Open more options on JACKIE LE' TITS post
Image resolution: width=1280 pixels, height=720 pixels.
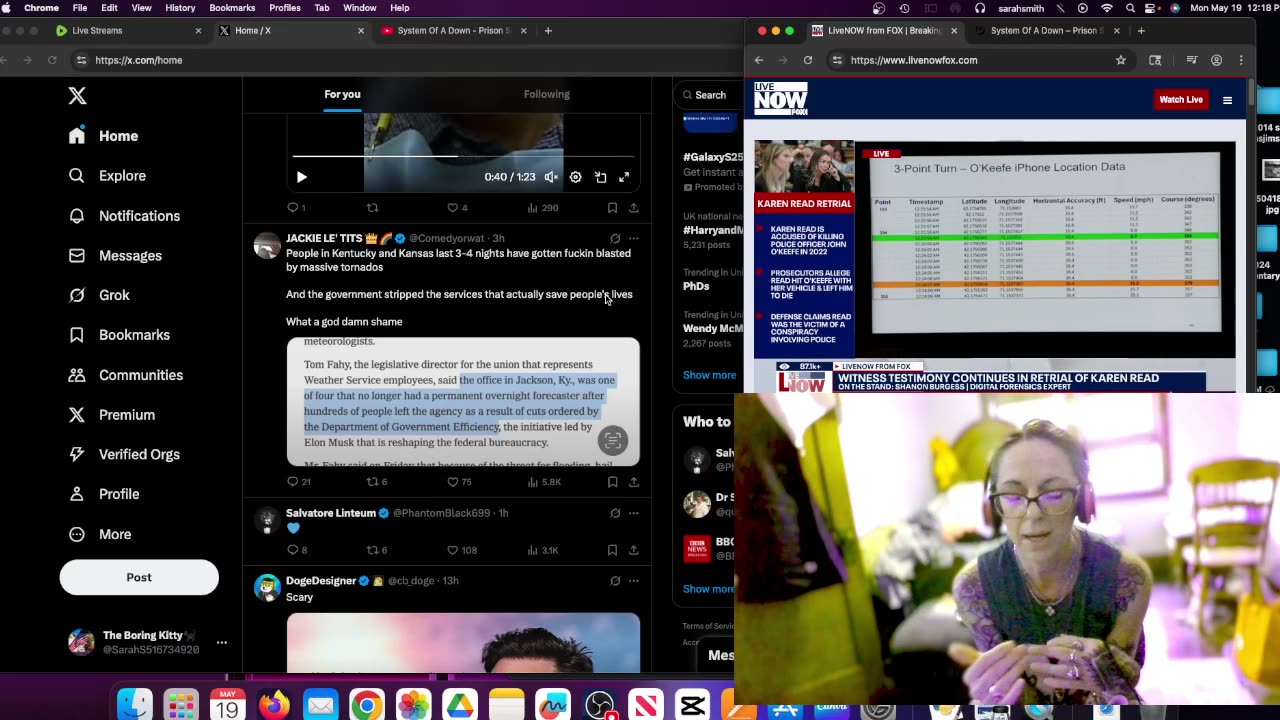[633, 239]
